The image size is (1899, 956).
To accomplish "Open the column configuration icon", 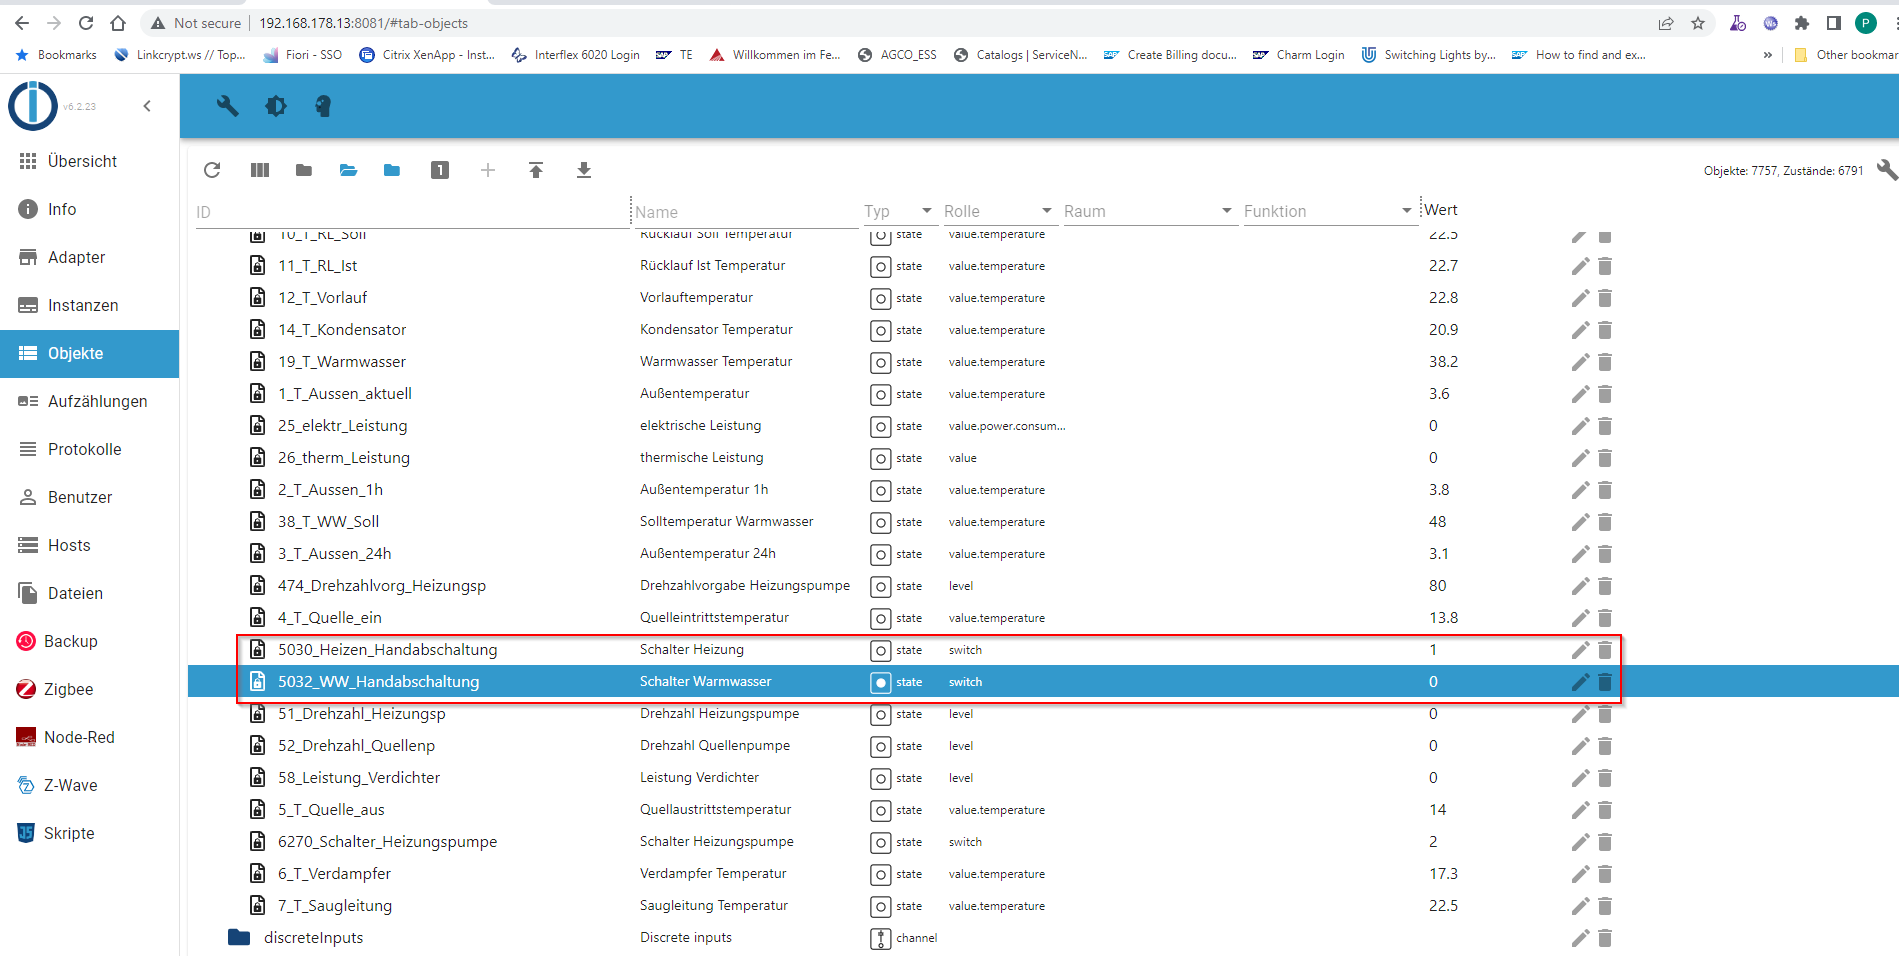I will coord(260,170).
